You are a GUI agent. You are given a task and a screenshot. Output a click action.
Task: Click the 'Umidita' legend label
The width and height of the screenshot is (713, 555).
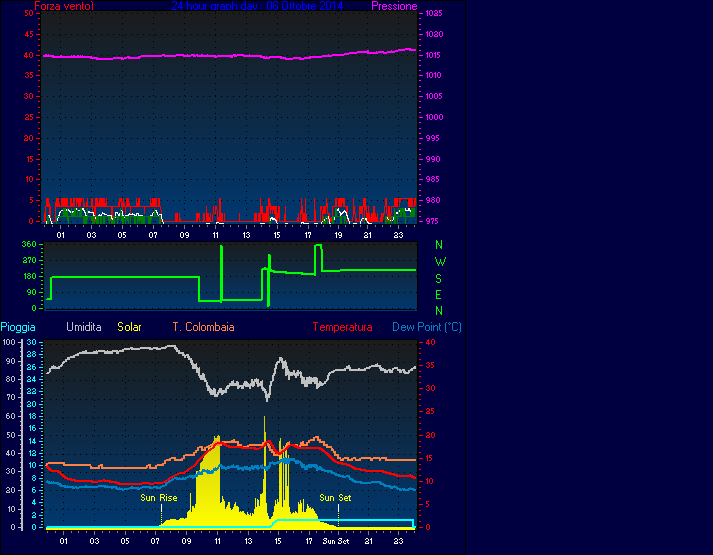point(84,327)
